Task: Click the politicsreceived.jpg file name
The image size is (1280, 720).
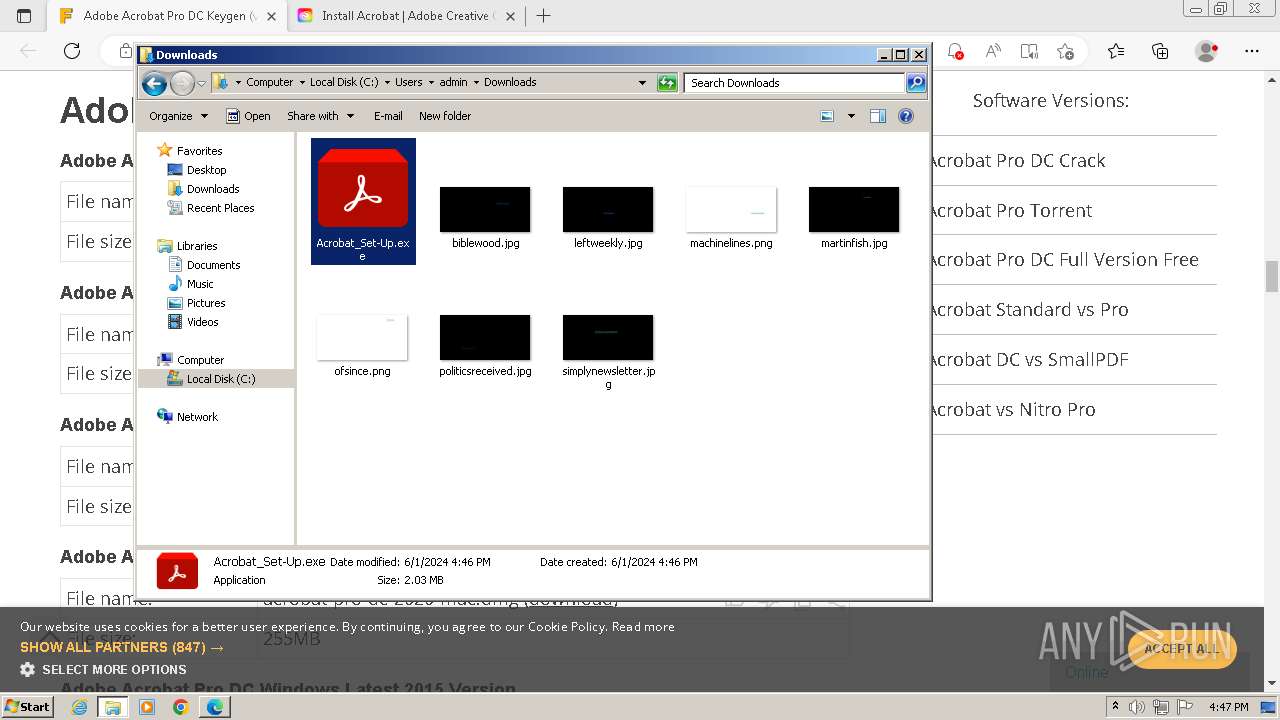Action: pos(485,371)
